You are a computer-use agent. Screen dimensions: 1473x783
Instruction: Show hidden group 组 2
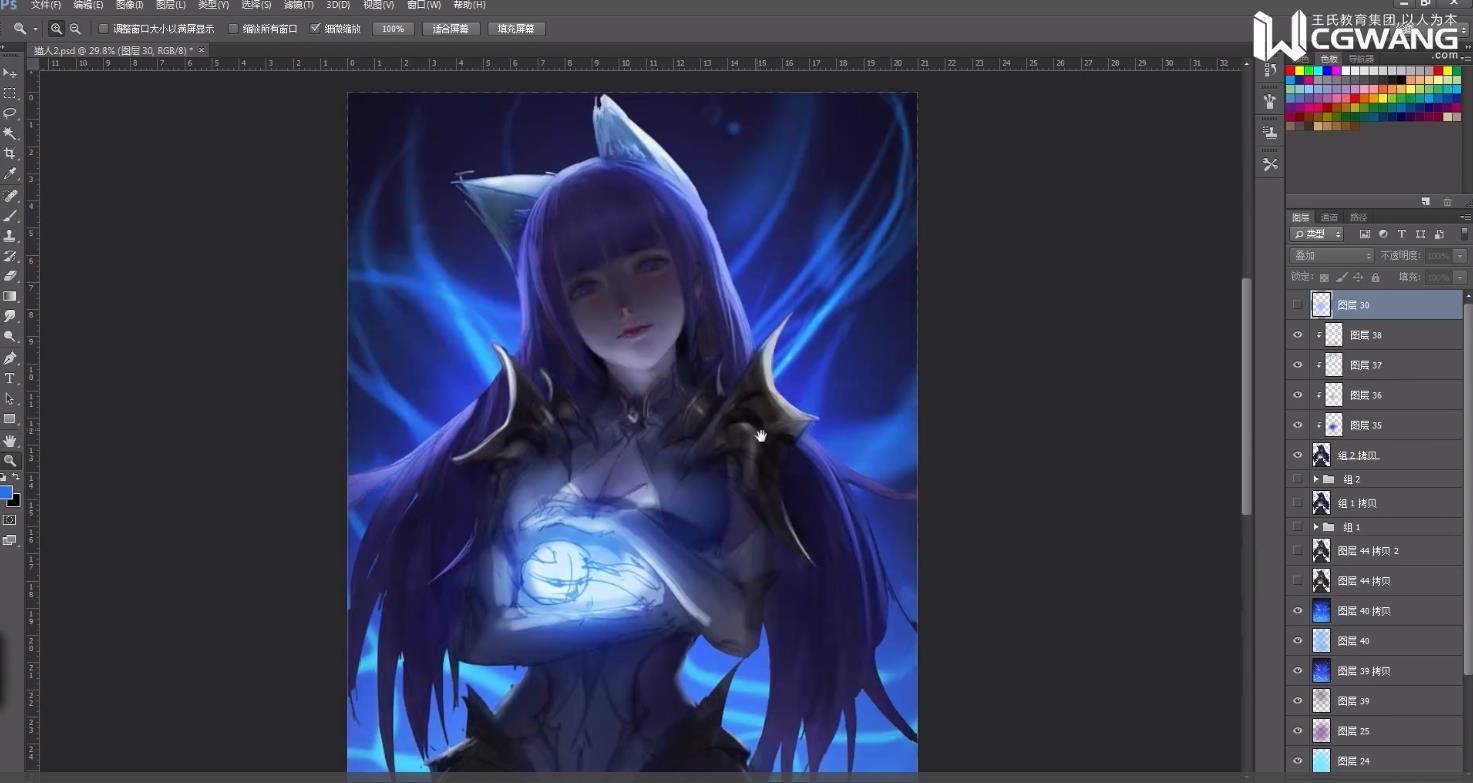click(x=1297, y=479)
